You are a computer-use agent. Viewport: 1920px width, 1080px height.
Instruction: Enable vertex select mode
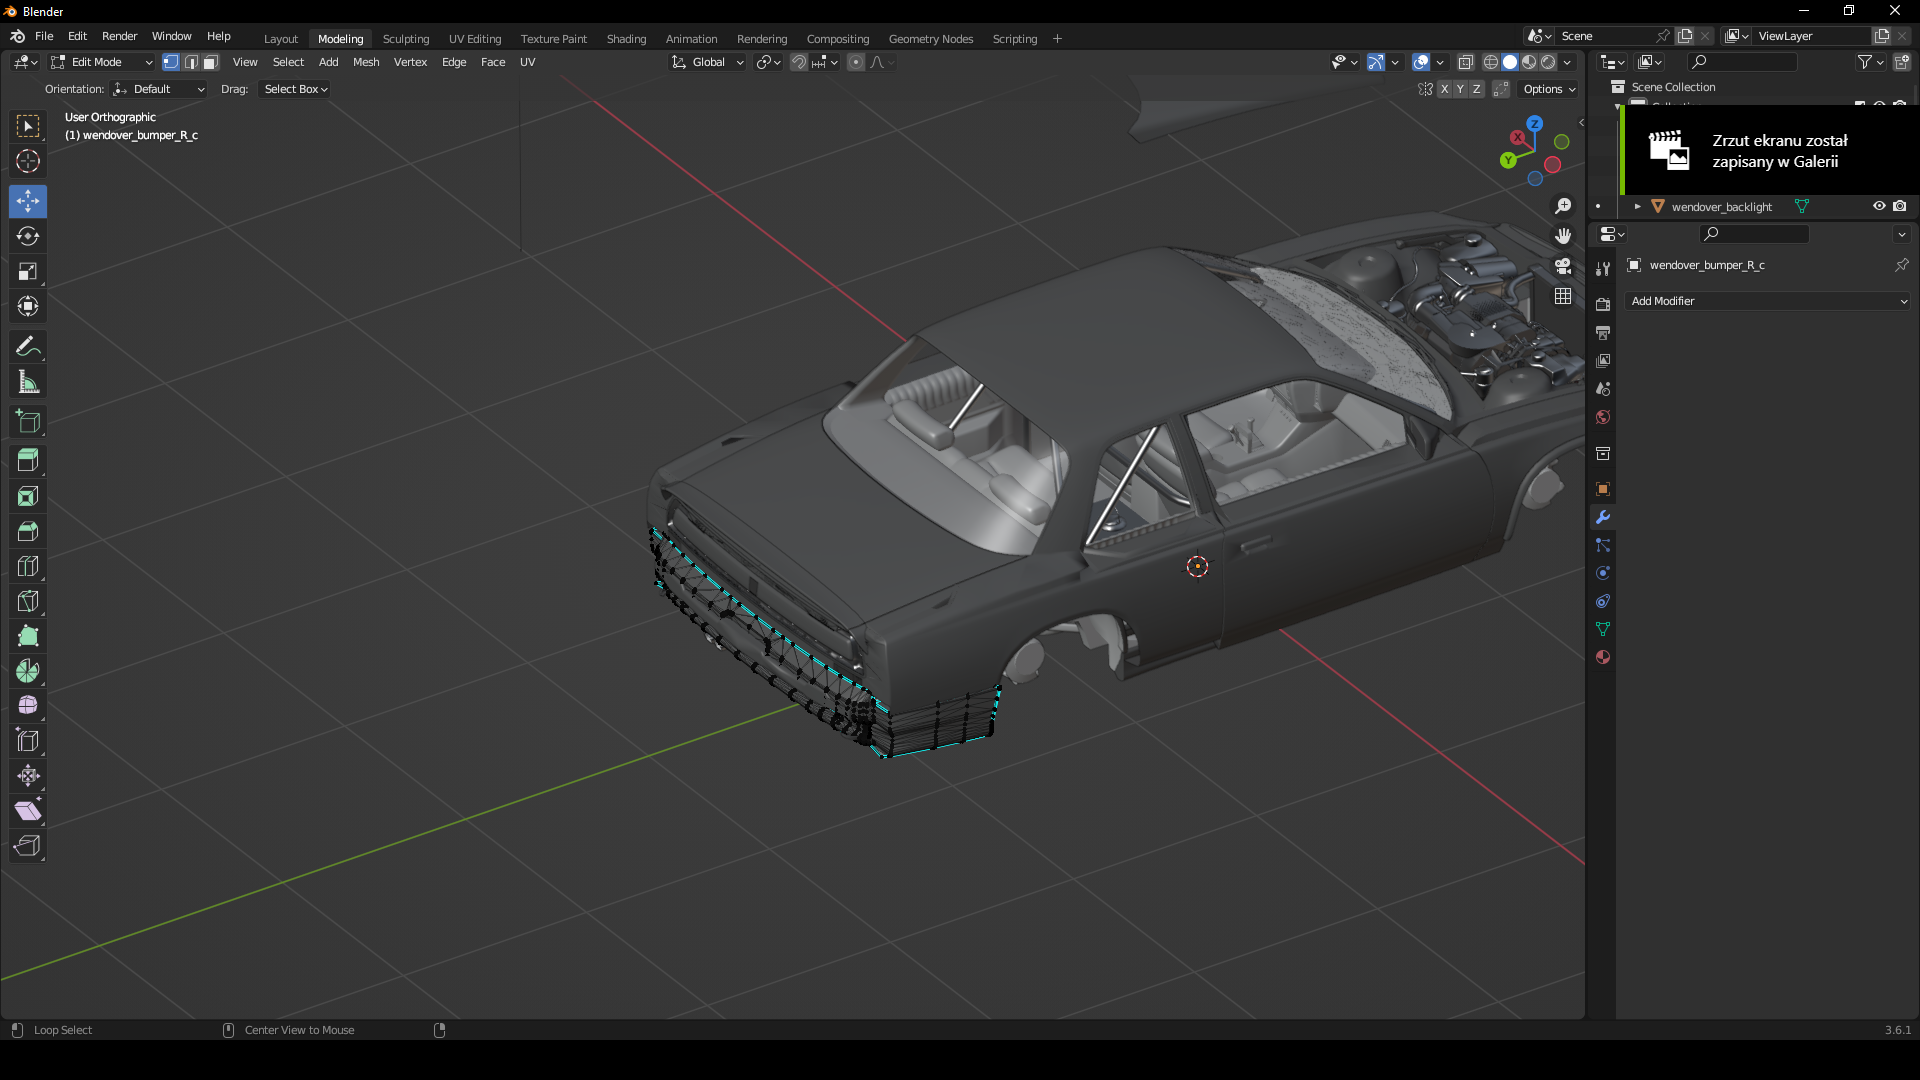click(x=171, y=62)
